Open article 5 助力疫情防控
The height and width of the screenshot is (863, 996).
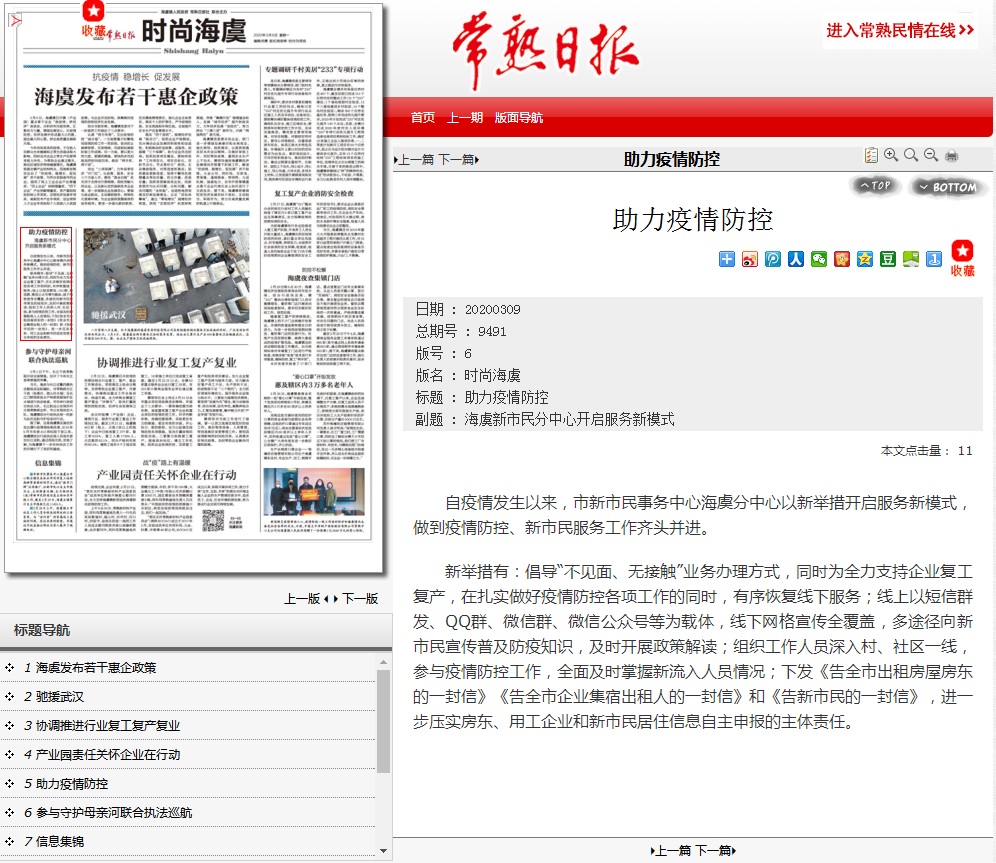pyautogui.click(x=72, y=784)
